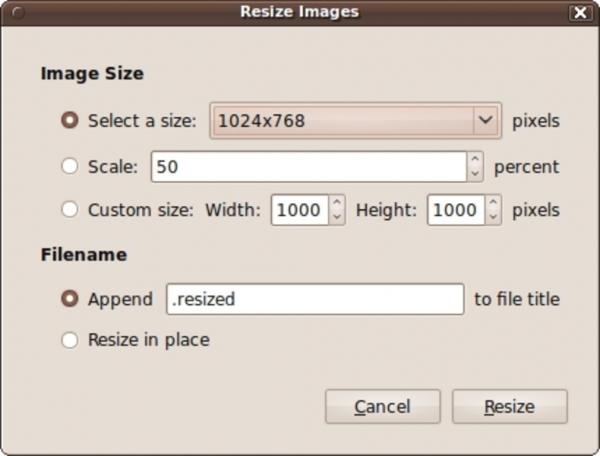Click the Resize button
The image size is (600, 456).
tap(510, 406)
